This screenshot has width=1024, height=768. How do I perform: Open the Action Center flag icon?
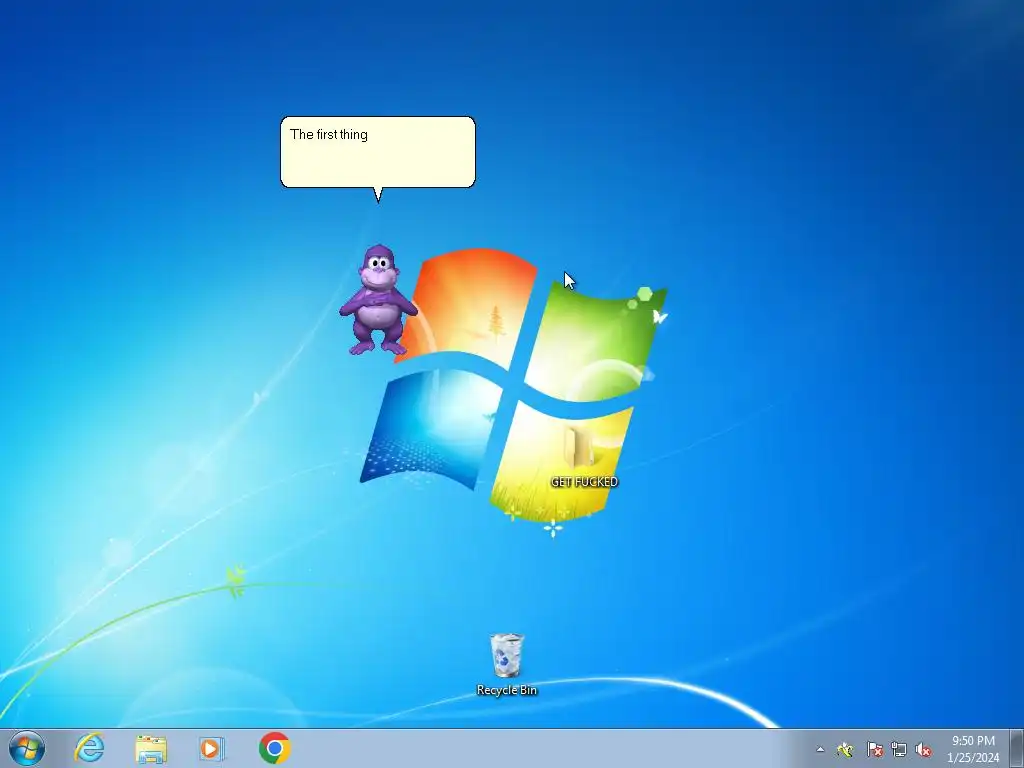[x=874, y=750]
